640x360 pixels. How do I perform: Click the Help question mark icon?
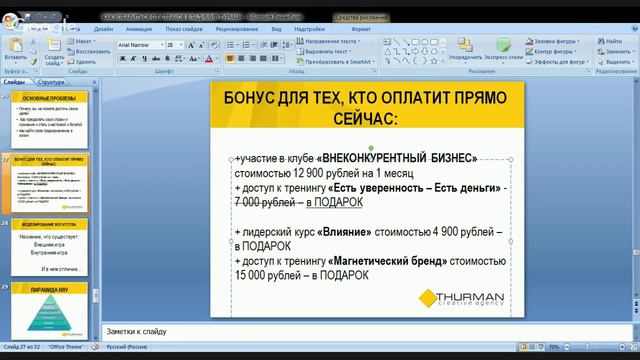635,29
